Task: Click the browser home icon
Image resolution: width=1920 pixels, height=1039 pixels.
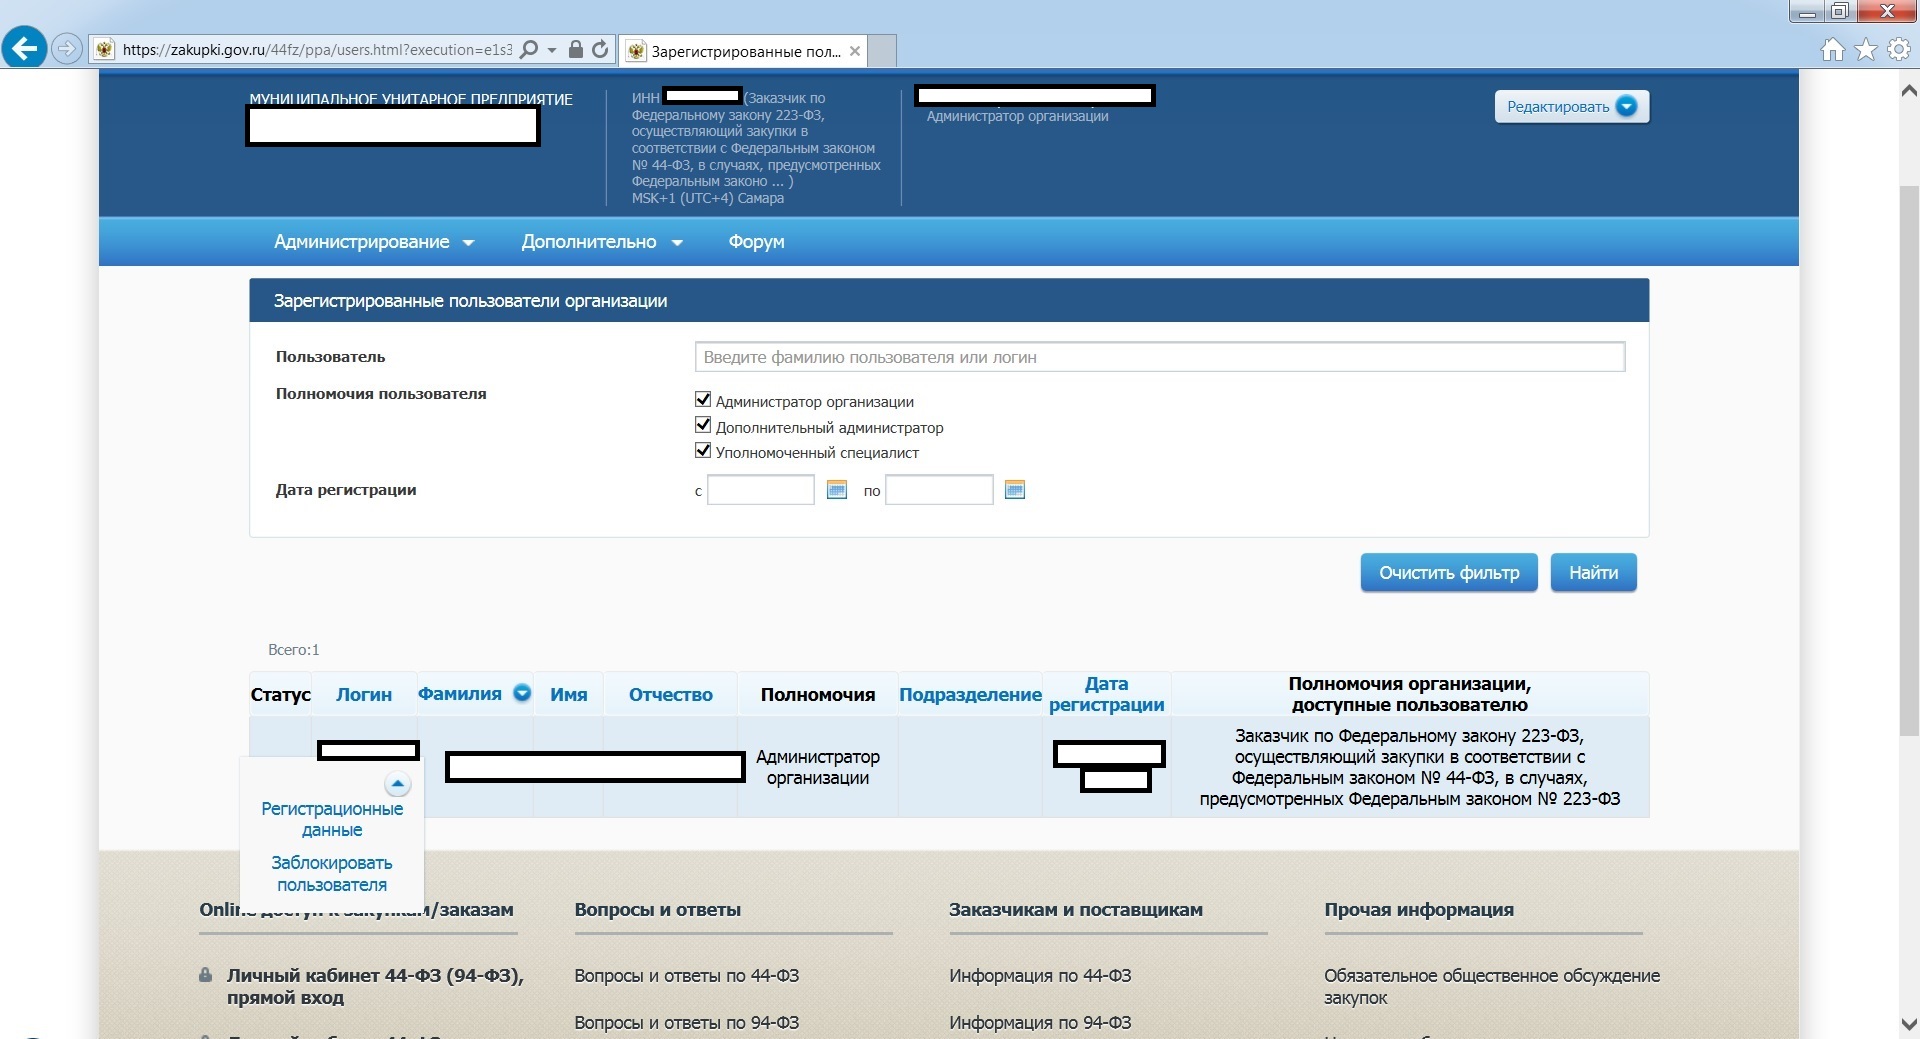Action: 1832,50
